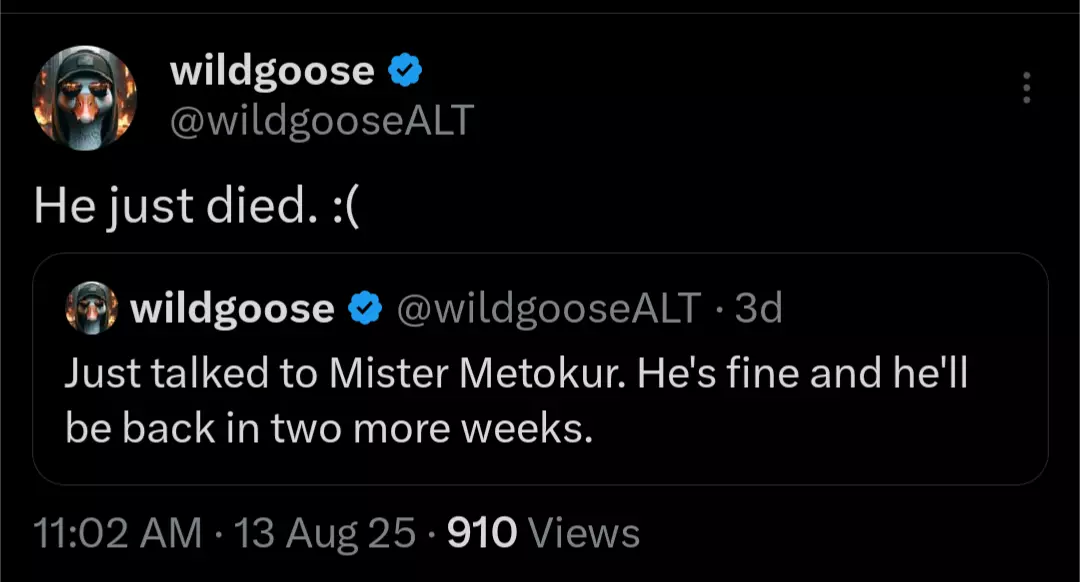Image resolution: width=1080 pixels, height=582 pixels.
Task: Open the main author's wildgoose display name
Action: click(272, 71)
